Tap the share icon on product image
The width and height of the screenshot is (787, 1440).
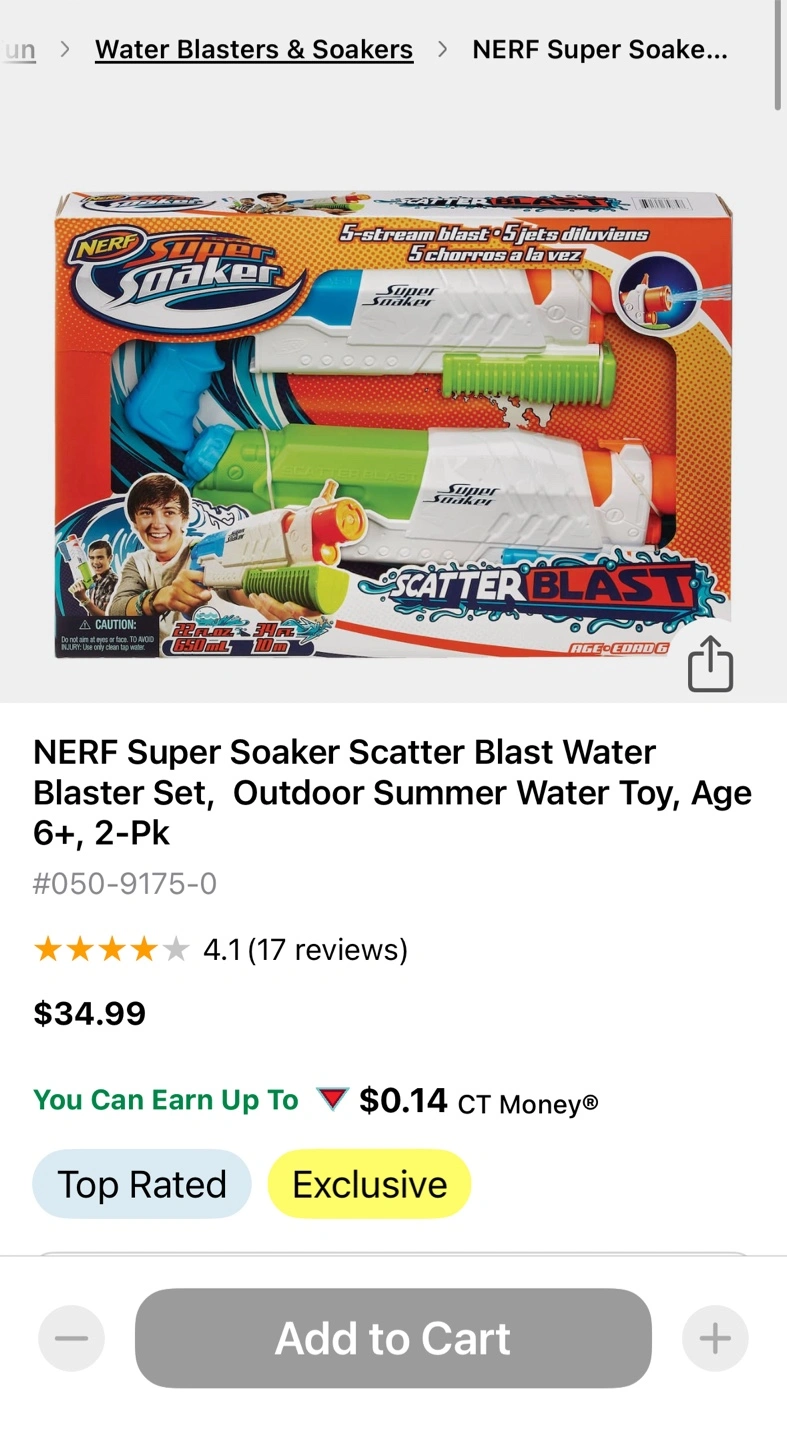click(x=710, y=664)
